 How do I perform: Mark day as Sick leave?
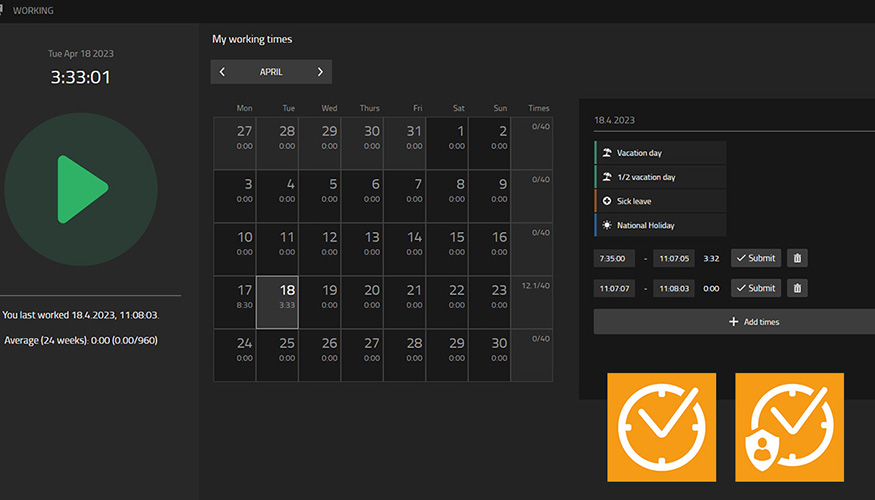pos(661,201)
